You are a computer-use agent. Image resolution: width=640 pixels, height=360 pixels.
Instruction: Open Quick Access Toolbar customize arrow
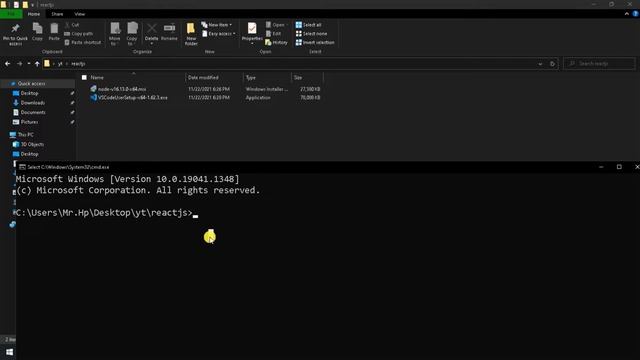(x=33, y=5)
